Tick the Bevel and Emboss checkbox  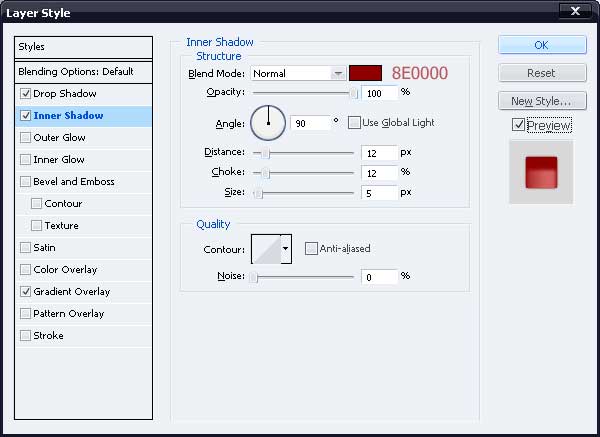coord(25,181)
